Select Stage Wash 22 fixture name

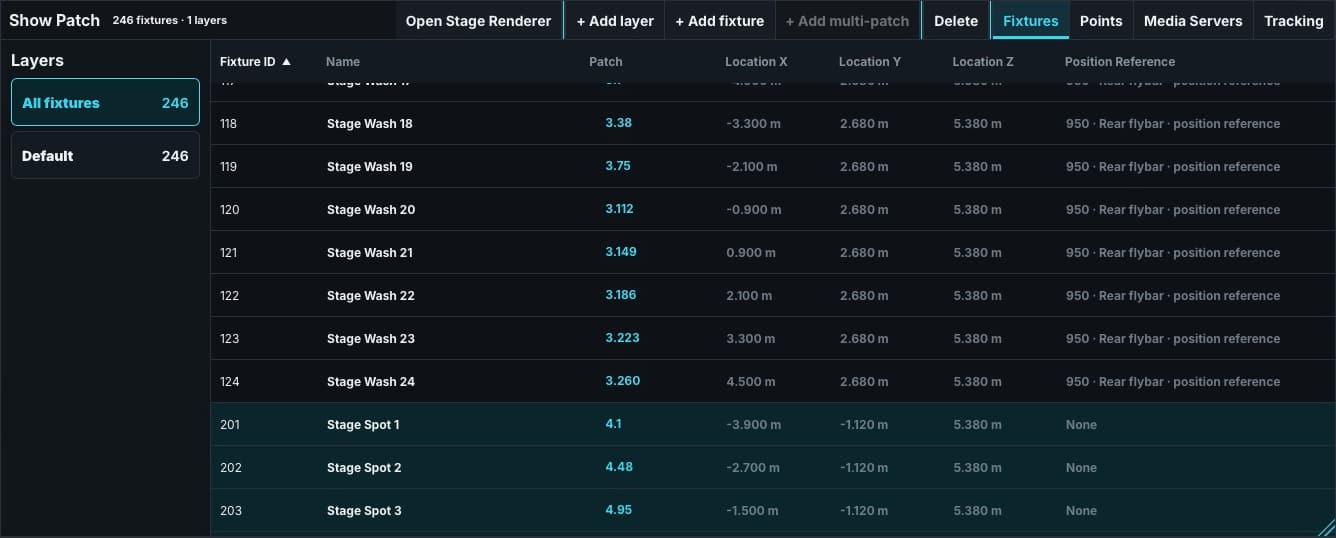371,296
